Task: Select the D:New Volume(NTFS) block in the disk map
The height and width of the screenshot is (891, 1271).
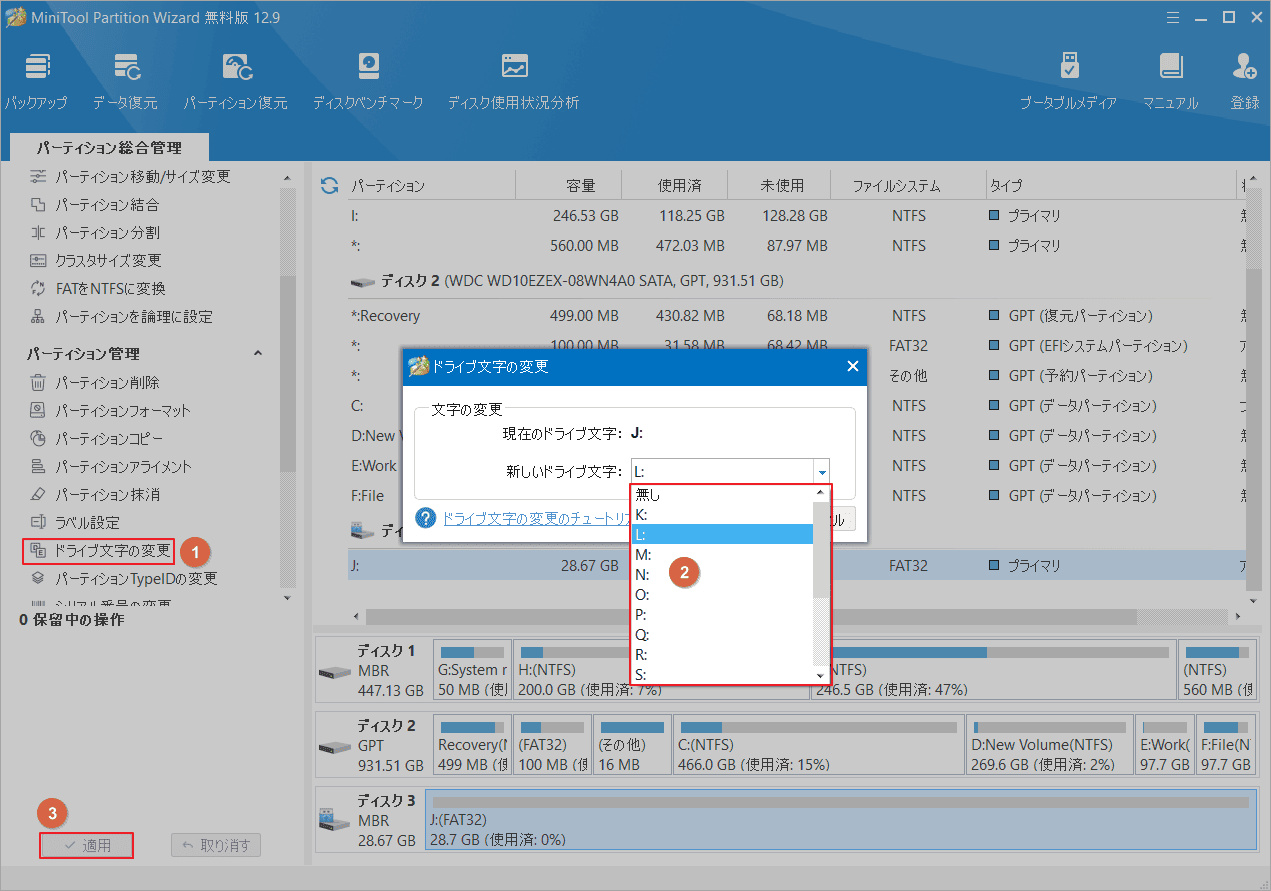Action: coord(1050,745)
